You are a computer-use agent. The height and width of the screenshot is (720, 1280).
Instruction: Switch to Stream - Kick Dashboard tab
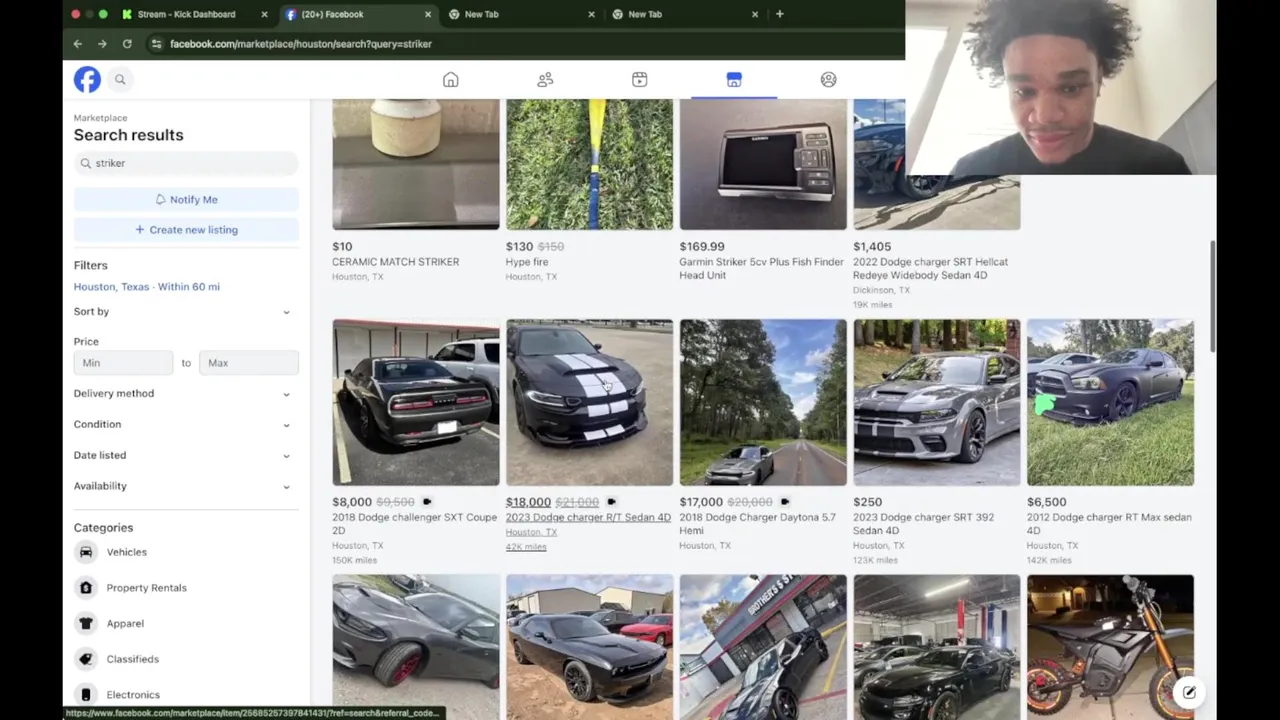(x=193, y=14)
